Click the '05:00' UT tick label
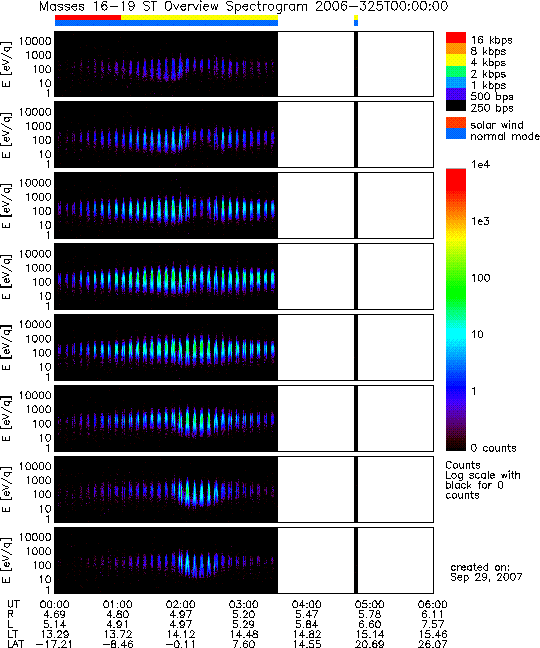 (x=369, y=605)
